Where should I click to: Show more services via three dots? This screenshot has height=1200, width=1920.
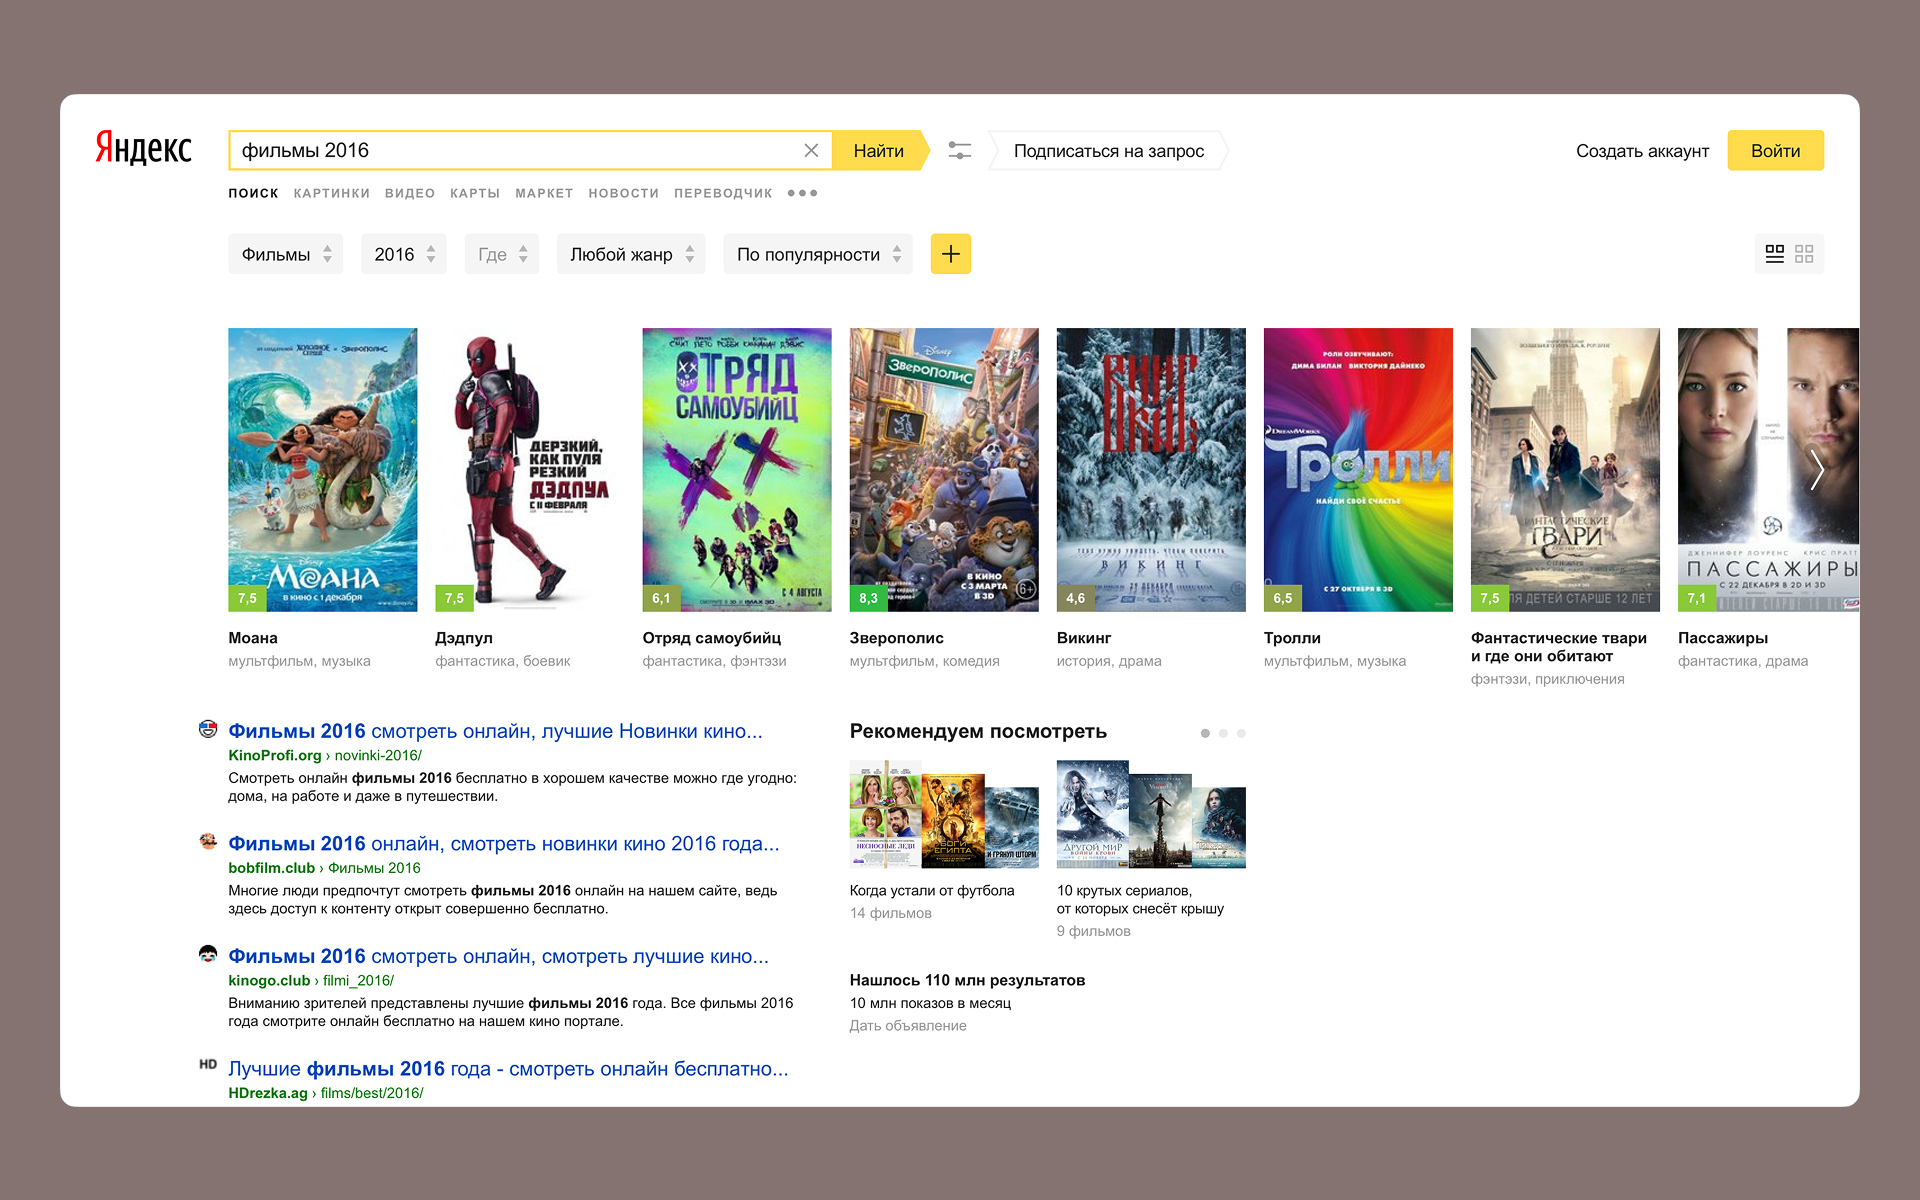(x=802, y=193)
